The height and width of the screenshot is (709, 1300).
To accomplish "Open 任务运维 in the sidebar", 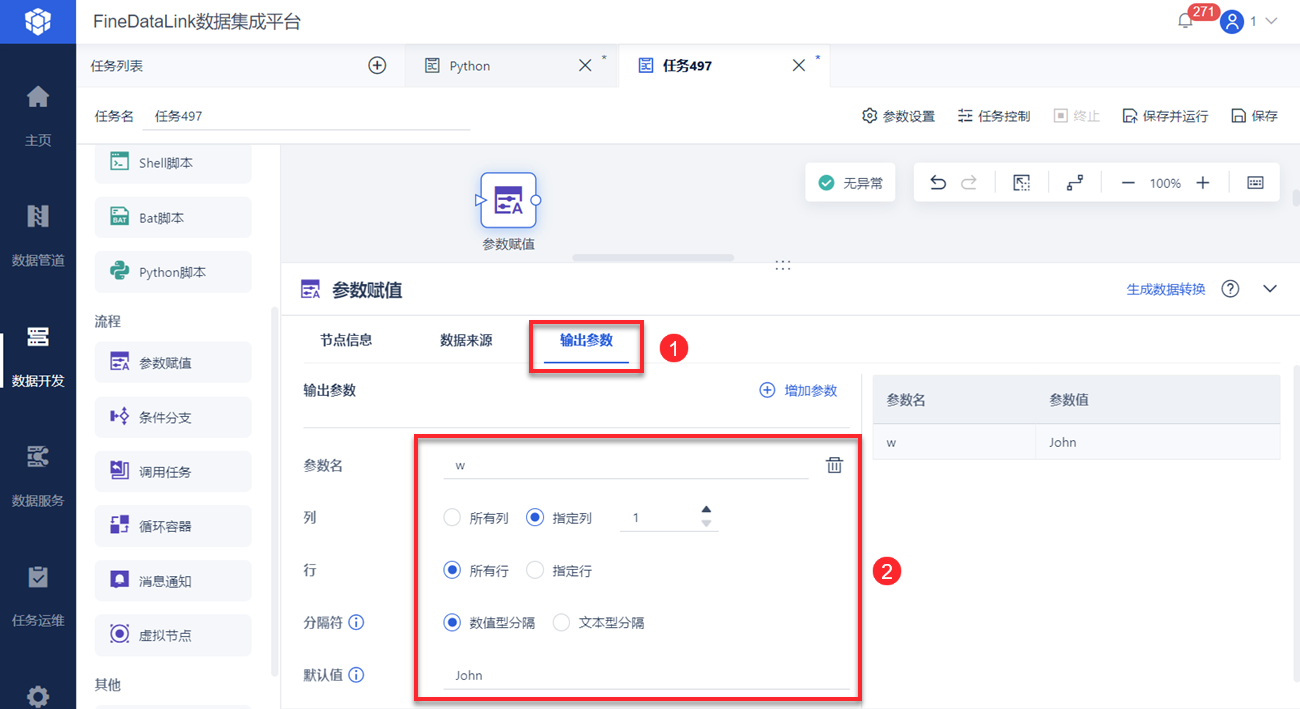I will pyautogui.click(x=38, y=596).
